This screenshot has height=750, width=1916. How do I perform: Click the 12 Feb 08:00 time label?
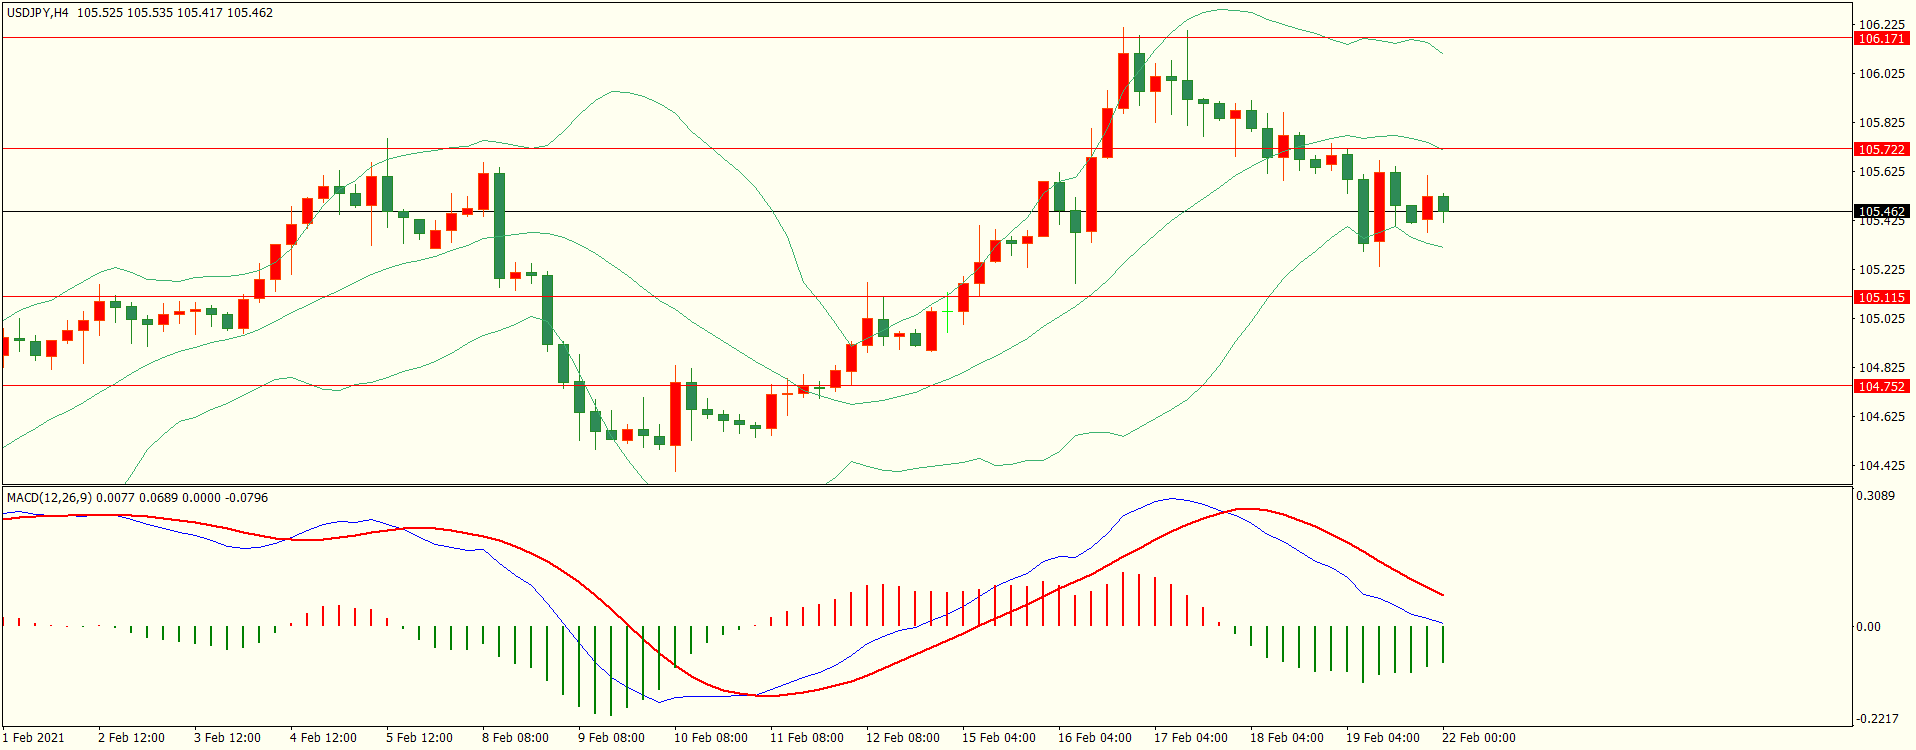(x=902, y=738)
